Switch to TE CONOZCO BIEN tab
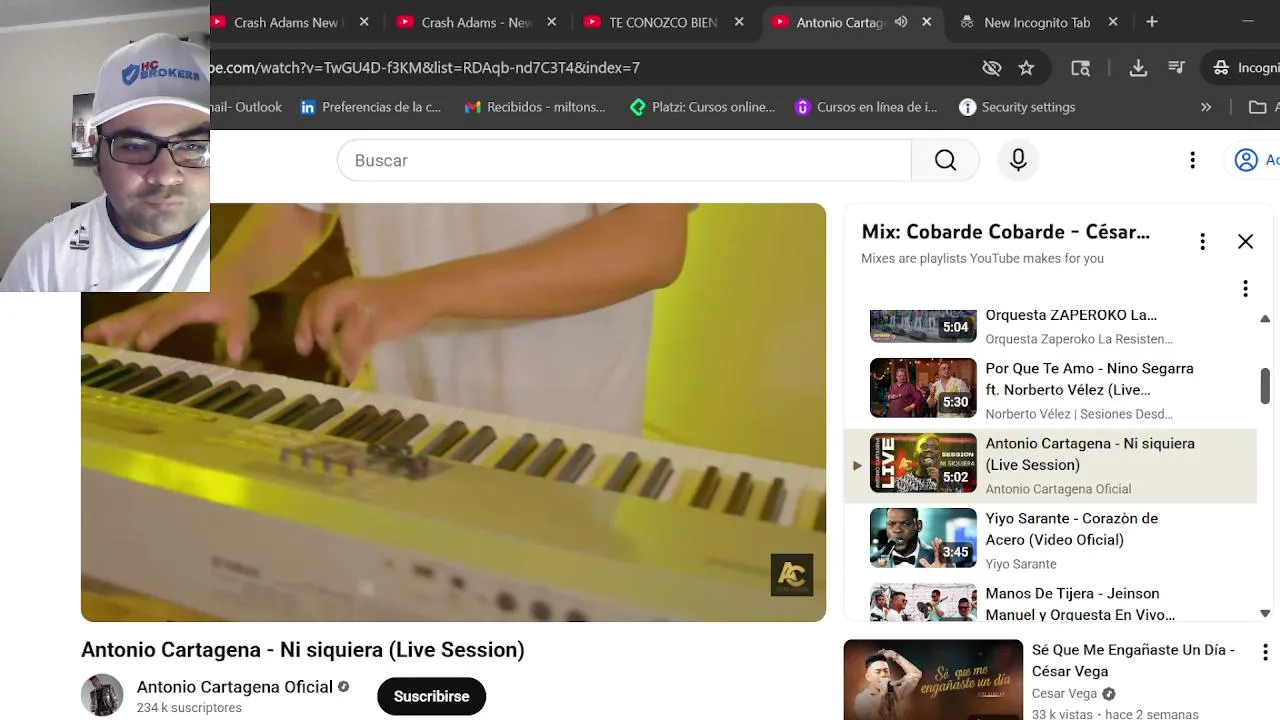 pos(662,22)
